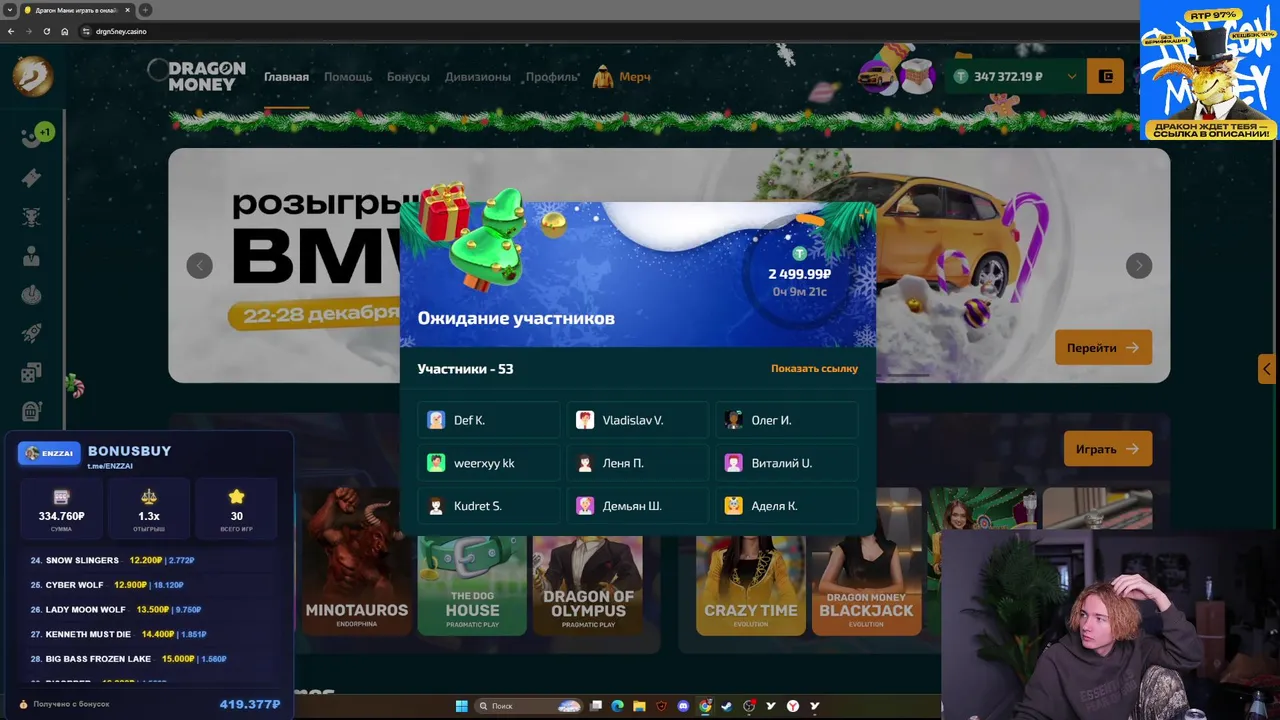1280x720 pixels.
Task: Select participant weerxyy kk
Action: pos(489,463)
